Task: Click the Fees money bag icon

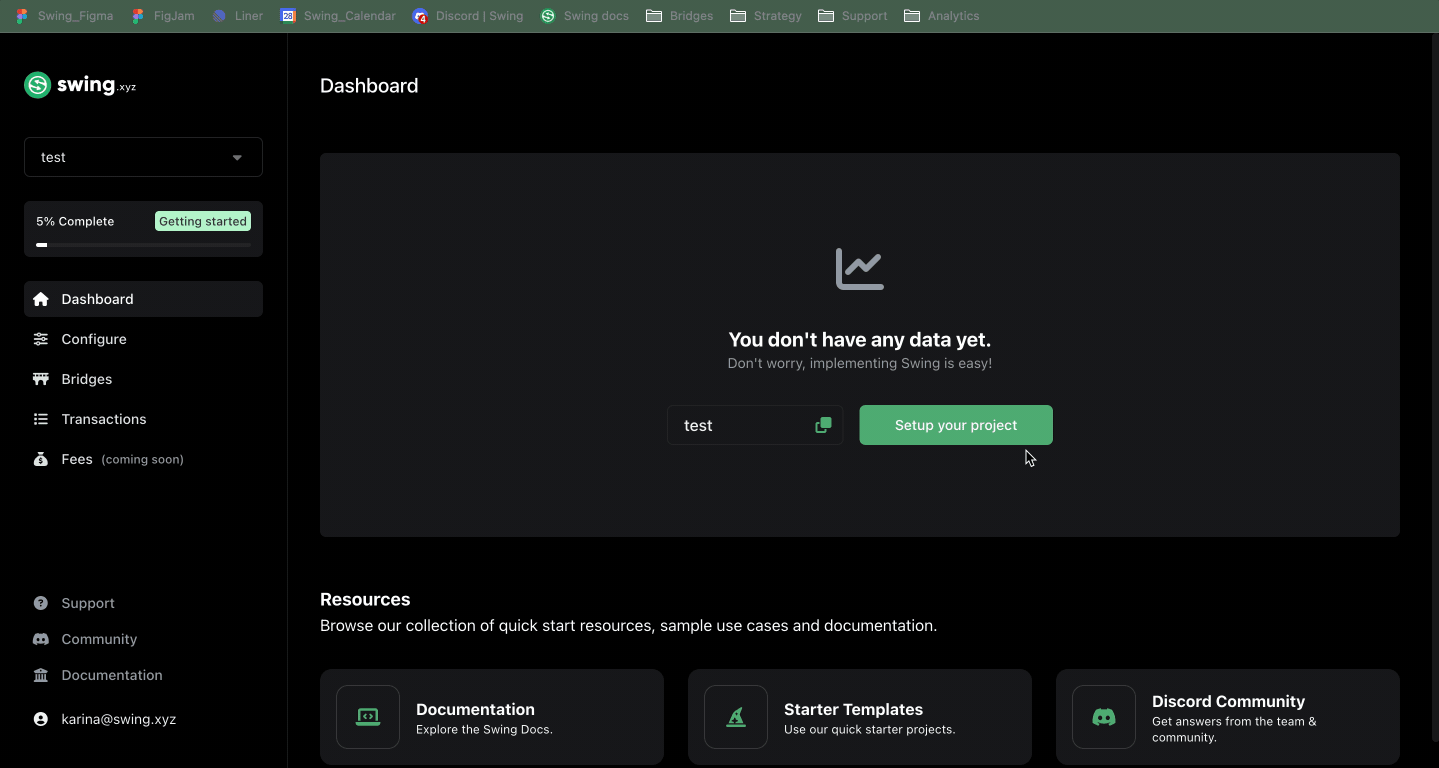Action: pos(41,459)
